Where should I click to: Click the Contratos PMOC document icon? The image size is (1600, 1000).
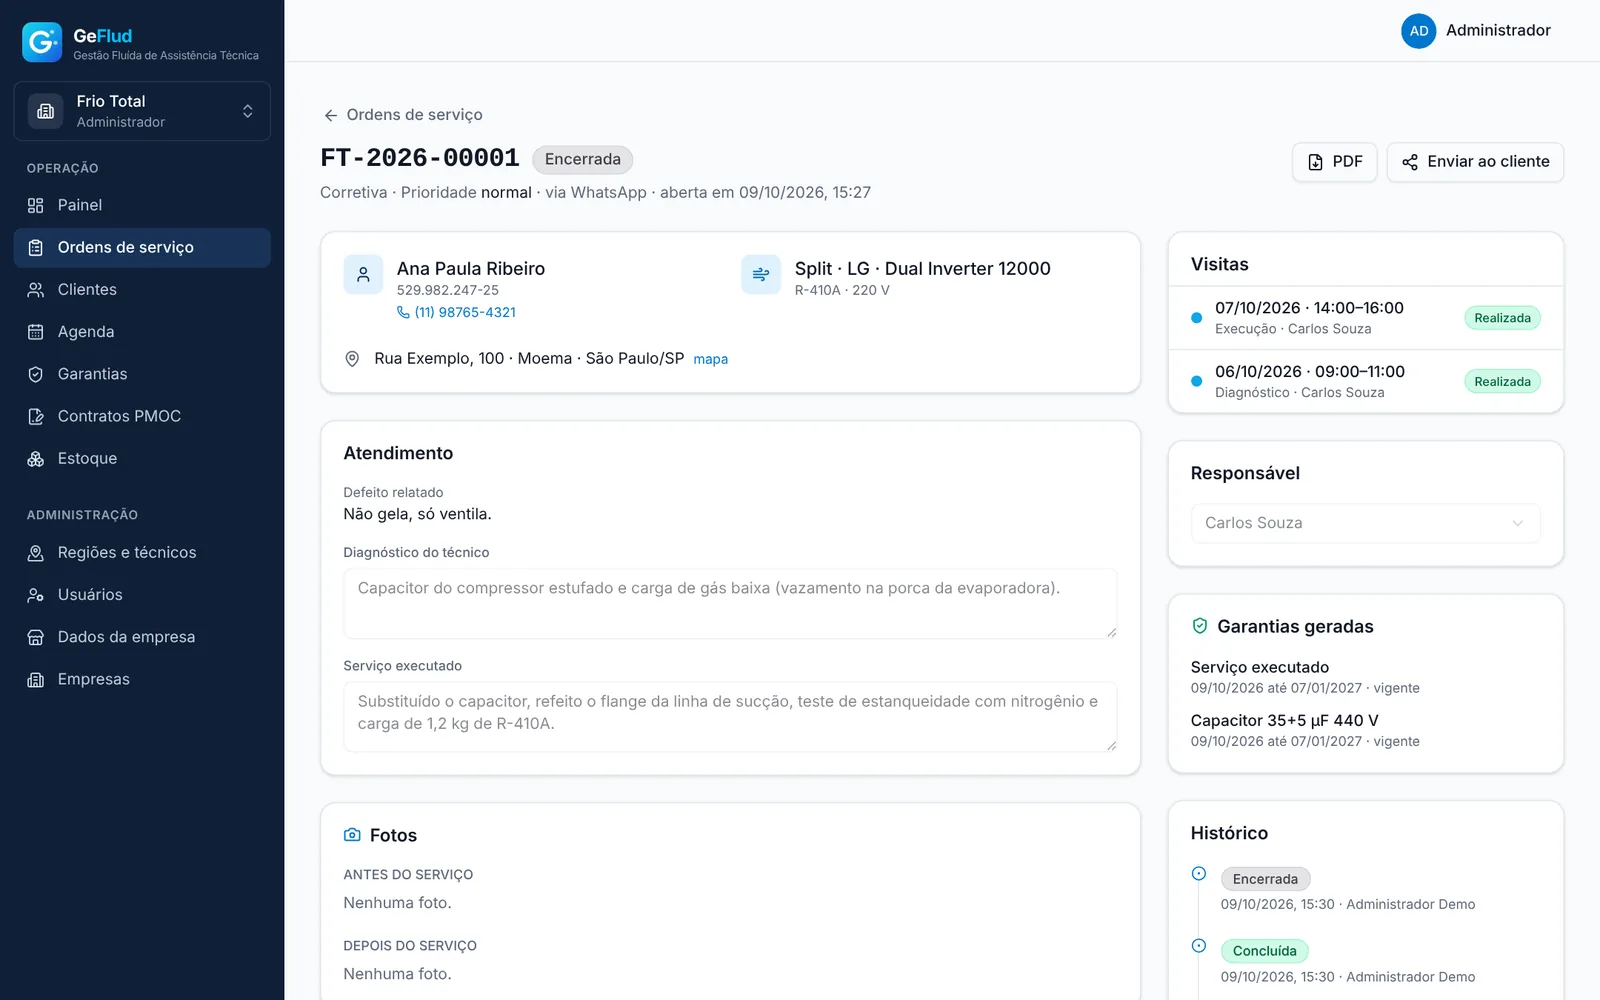36,416
